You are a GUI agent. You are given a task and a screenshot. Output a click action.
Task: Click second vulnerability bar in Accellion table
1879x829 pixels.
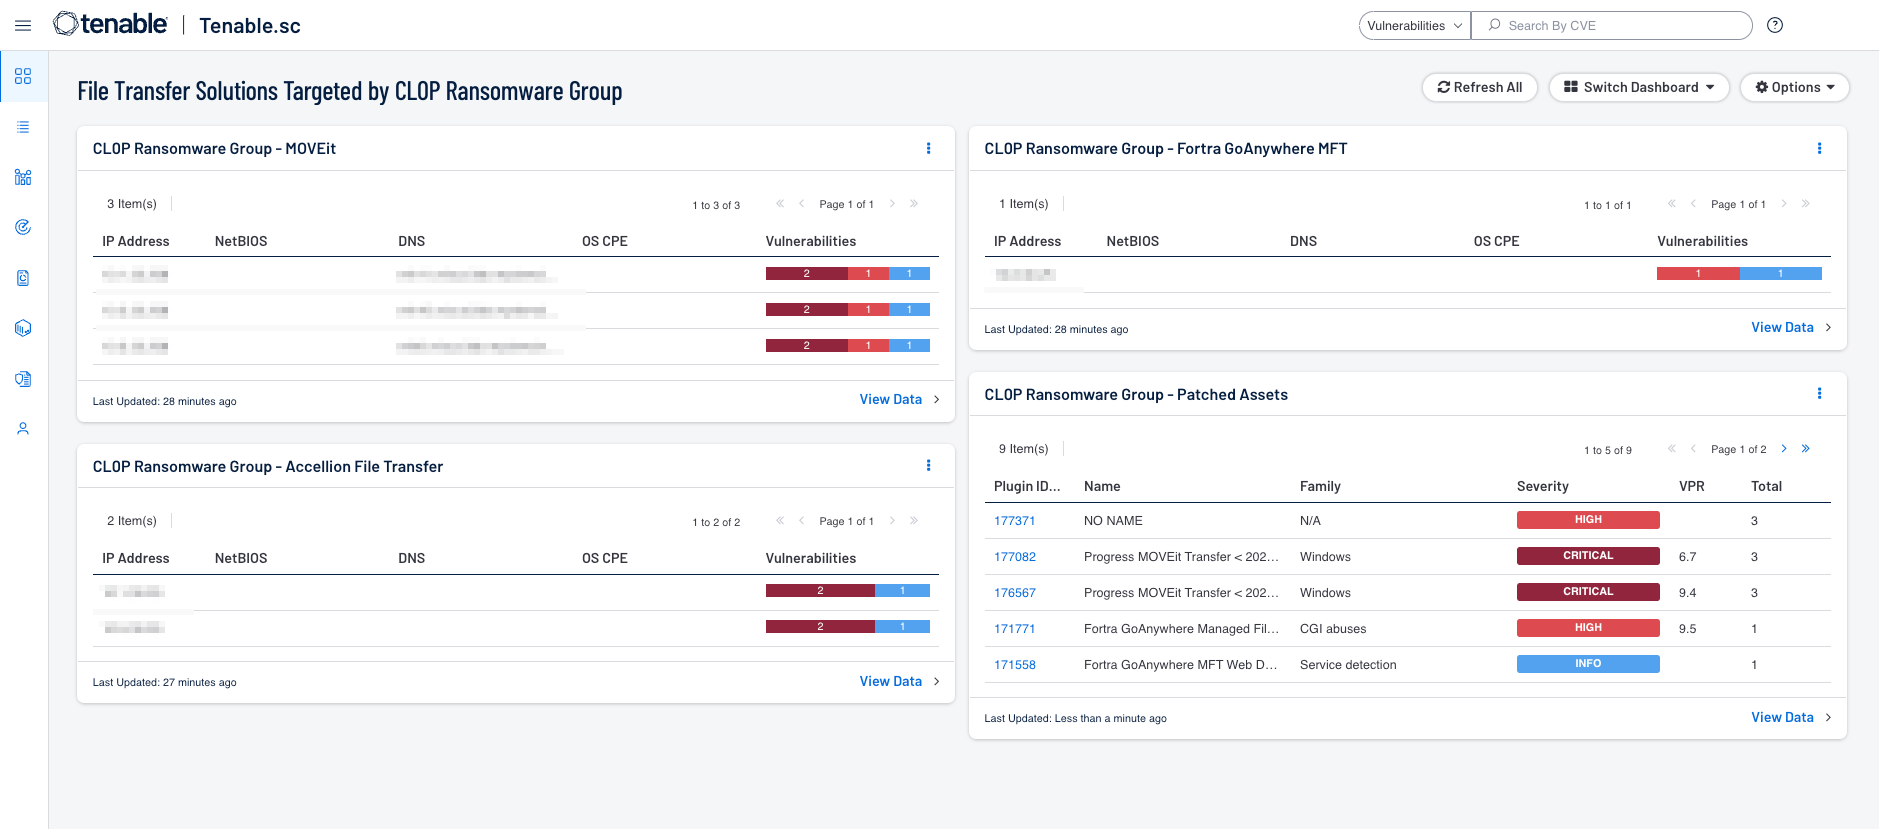click(x=848, y=627)
